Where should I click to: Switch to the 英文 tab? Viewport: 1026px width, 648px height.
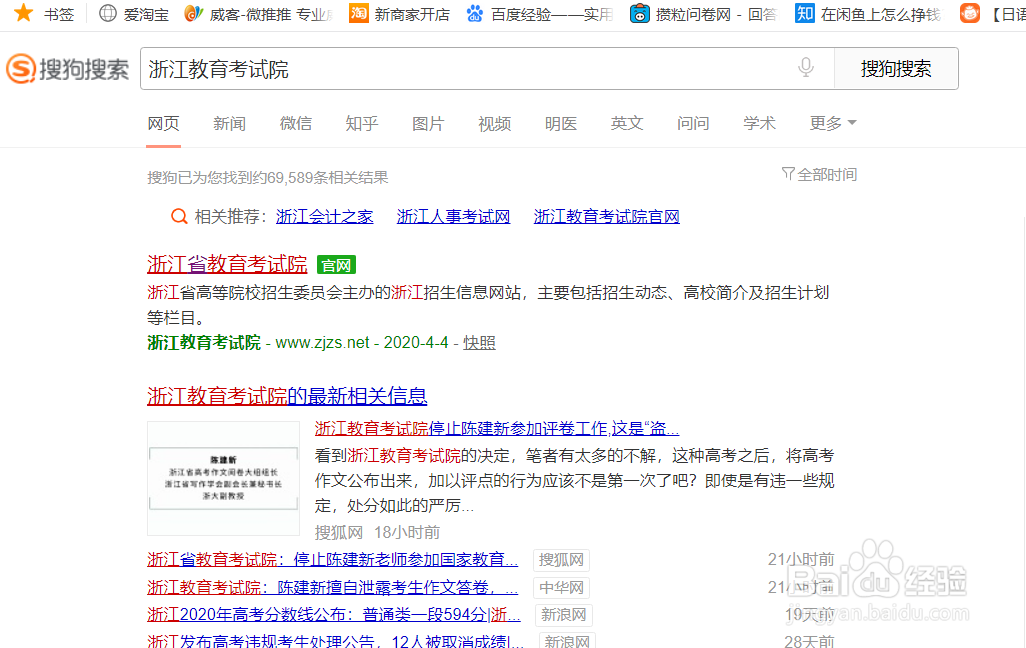coord(627,124)
